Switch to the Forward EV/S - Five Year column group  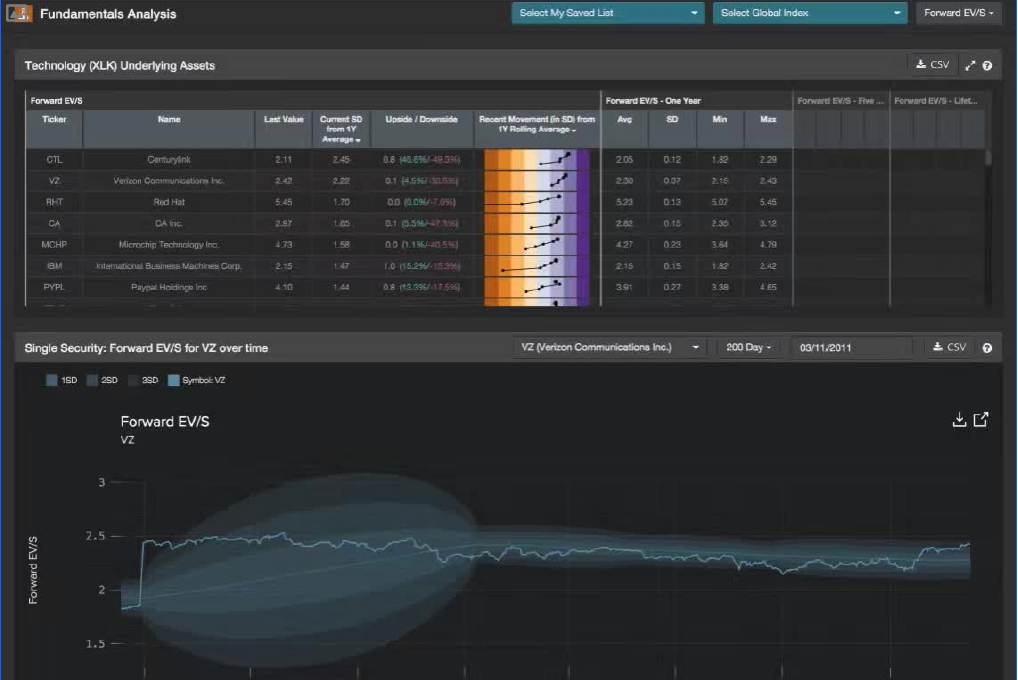tap(841, 101)
